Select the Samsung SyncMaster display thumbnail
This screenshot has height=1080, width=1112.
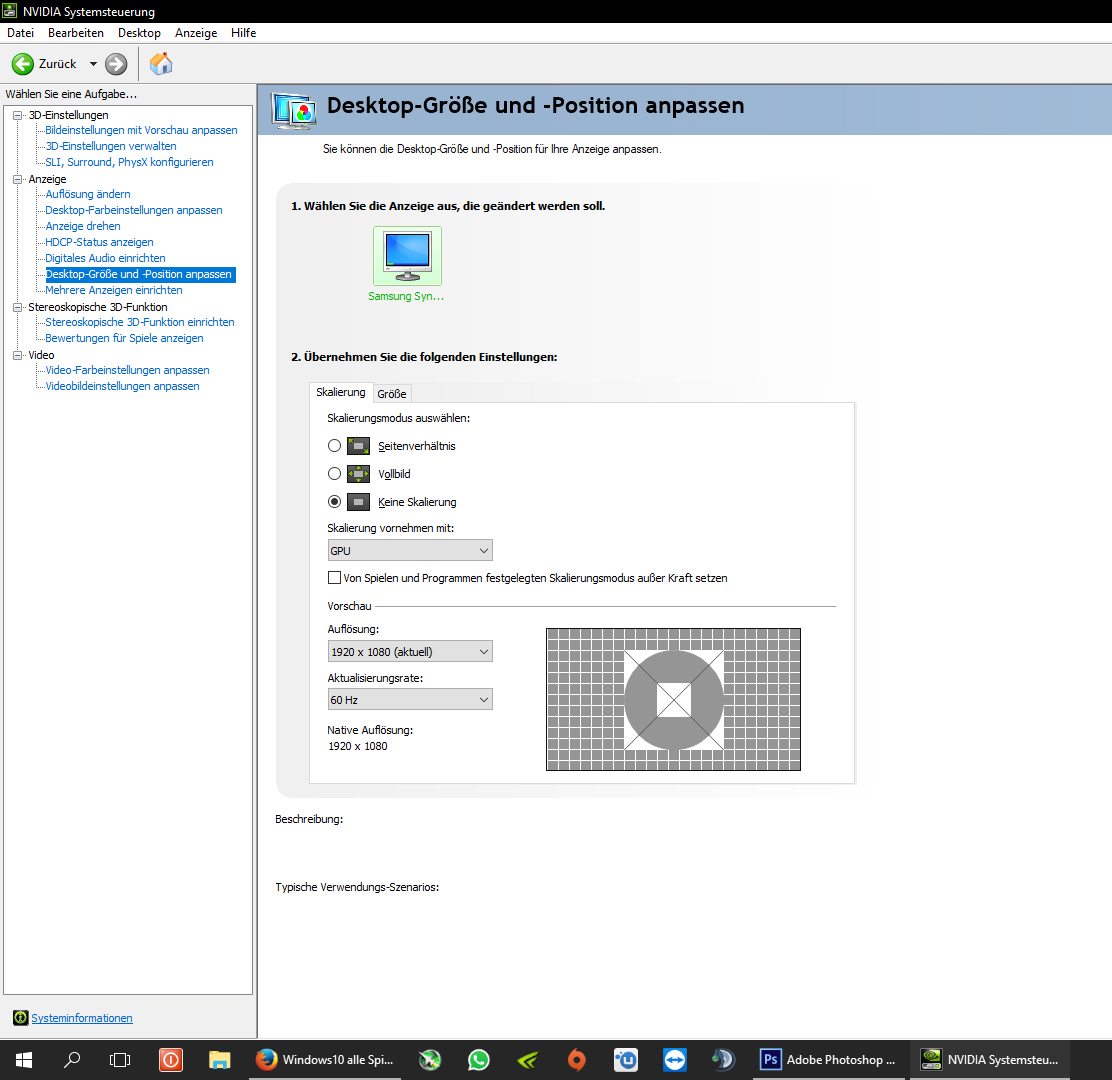pyautogui.click(x=407, y=256)
